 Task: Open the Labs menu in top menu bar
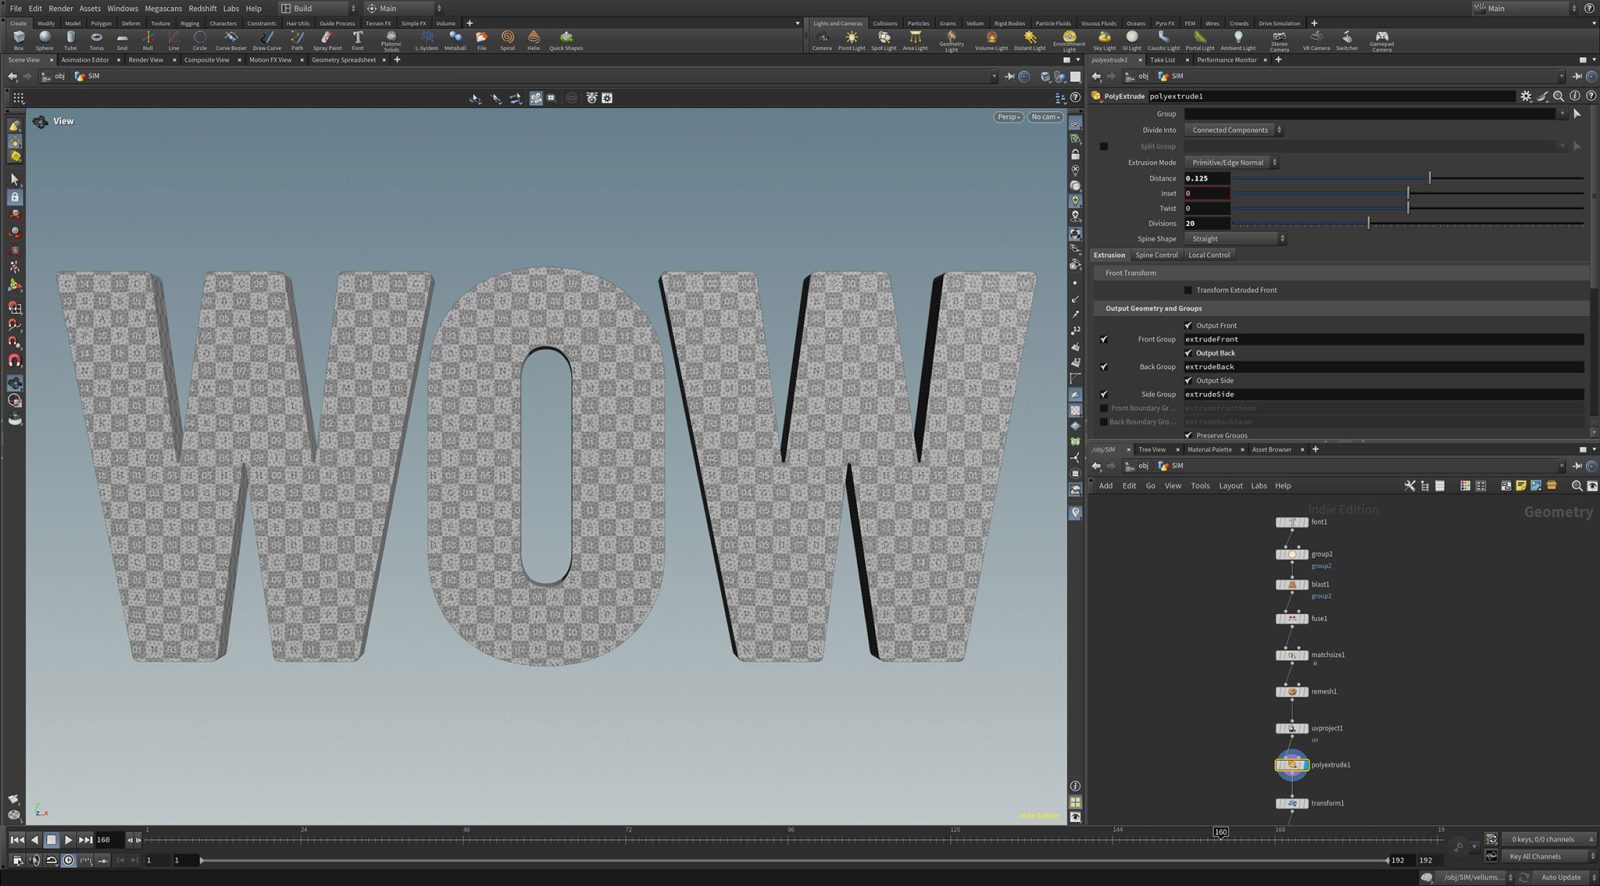click(x=231, y=8)
